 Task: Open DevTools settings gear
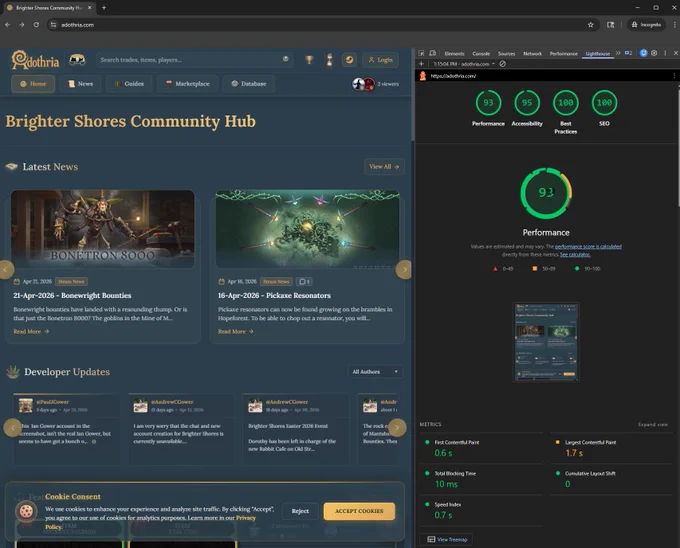[654, 53]
